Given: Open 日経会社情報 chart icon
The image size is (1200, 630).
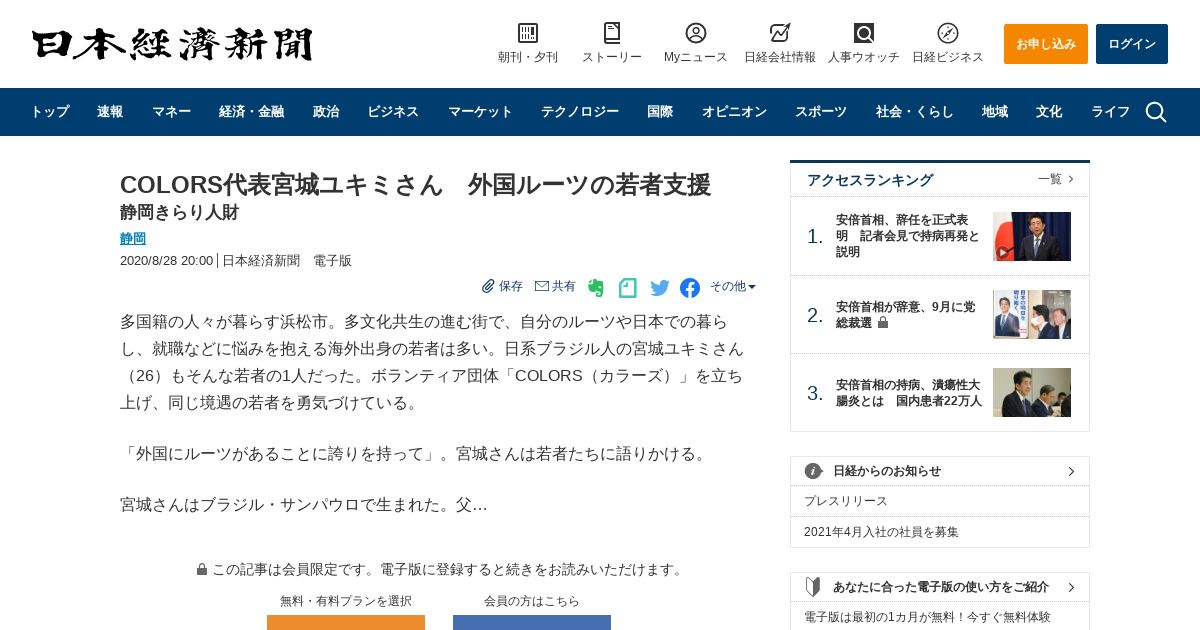Looking at the screenshot, I should tap(780, 33).
